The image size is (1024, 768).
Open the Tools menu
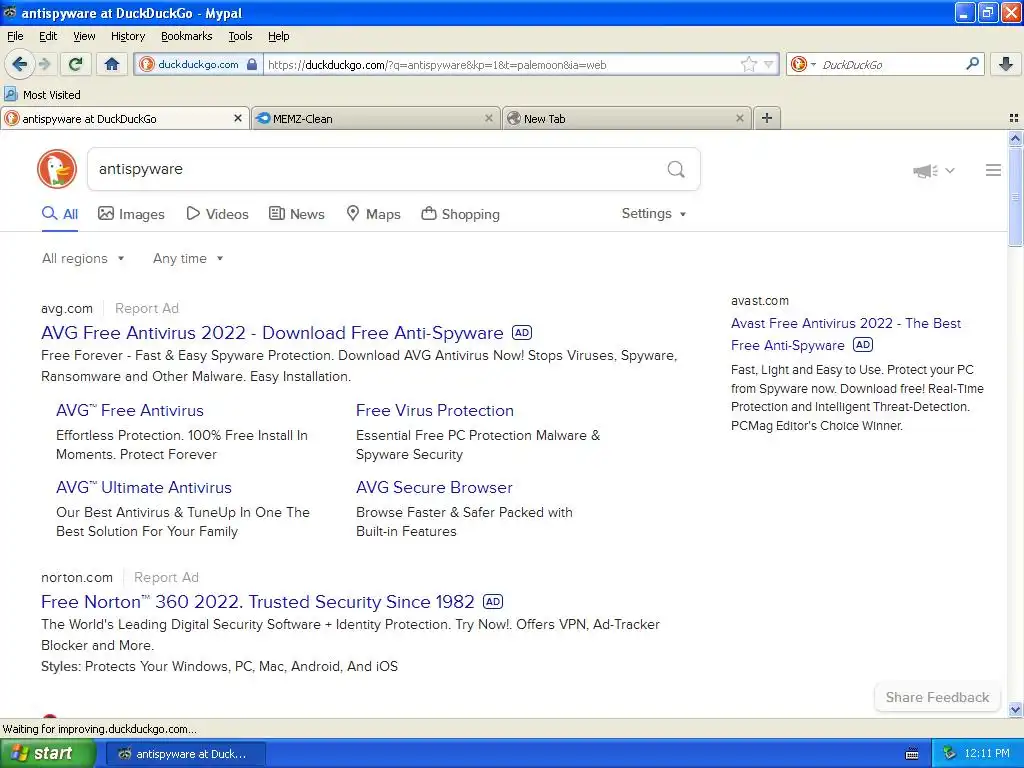240,36
